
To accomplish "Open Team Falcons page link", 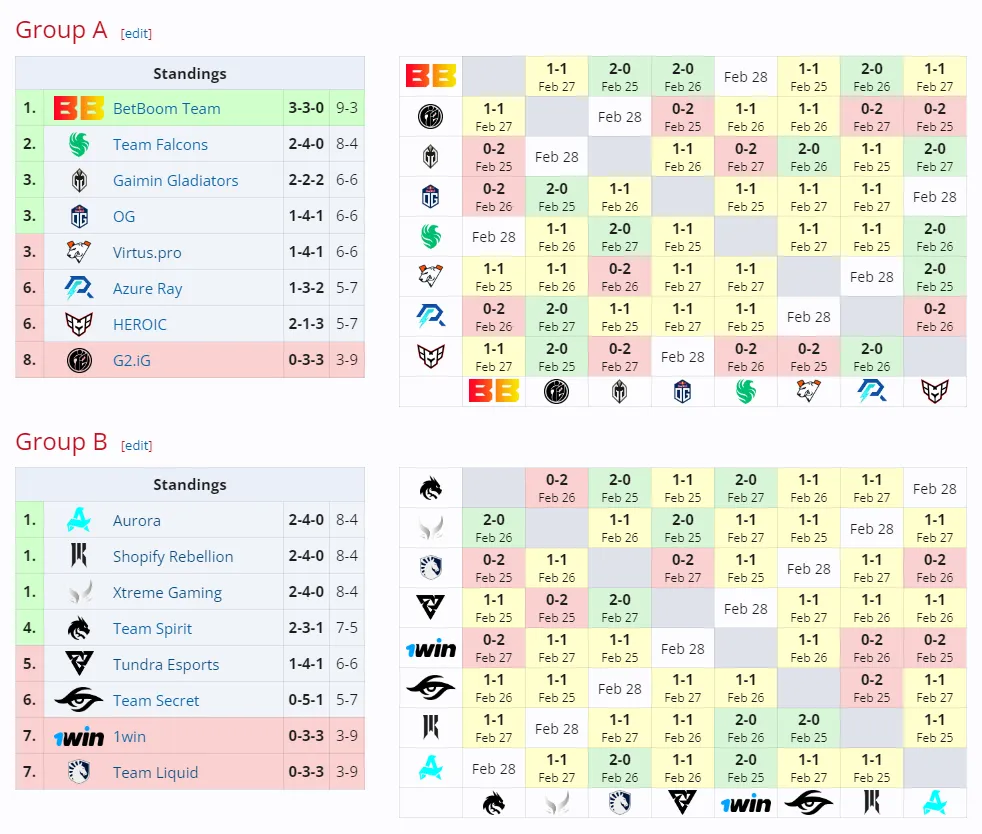I will pos(160,145).
